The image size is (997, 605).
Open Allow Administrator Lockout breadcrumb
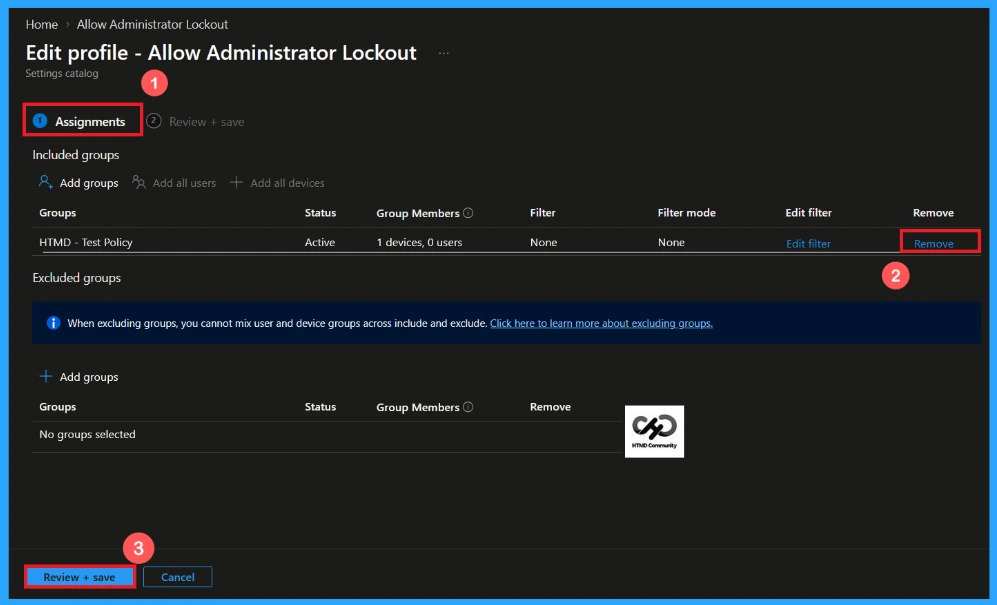[x=152, y=24]
